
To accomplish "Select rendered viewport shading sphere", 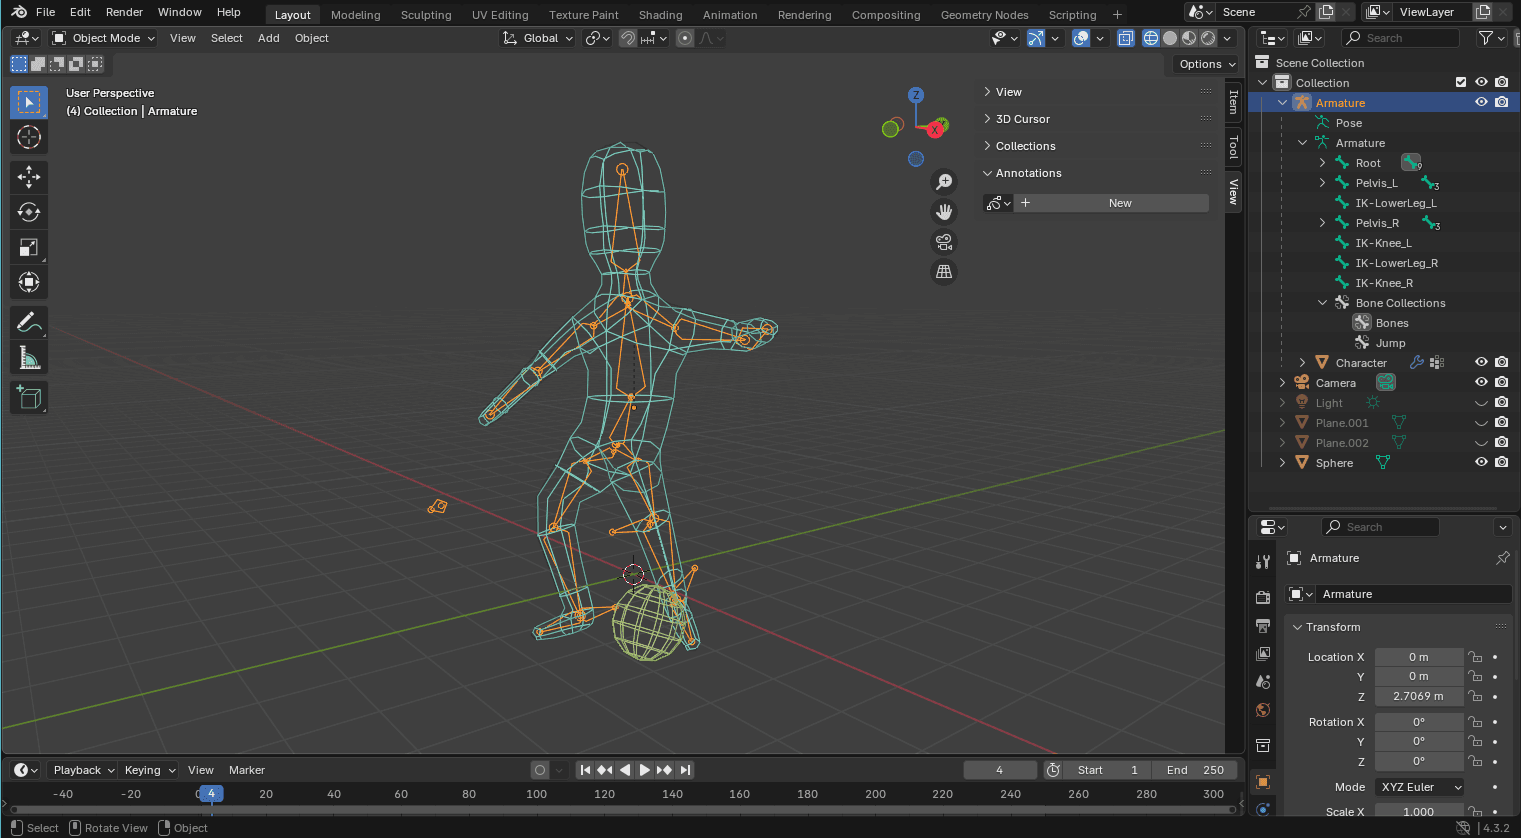I will coord(1208,38).
